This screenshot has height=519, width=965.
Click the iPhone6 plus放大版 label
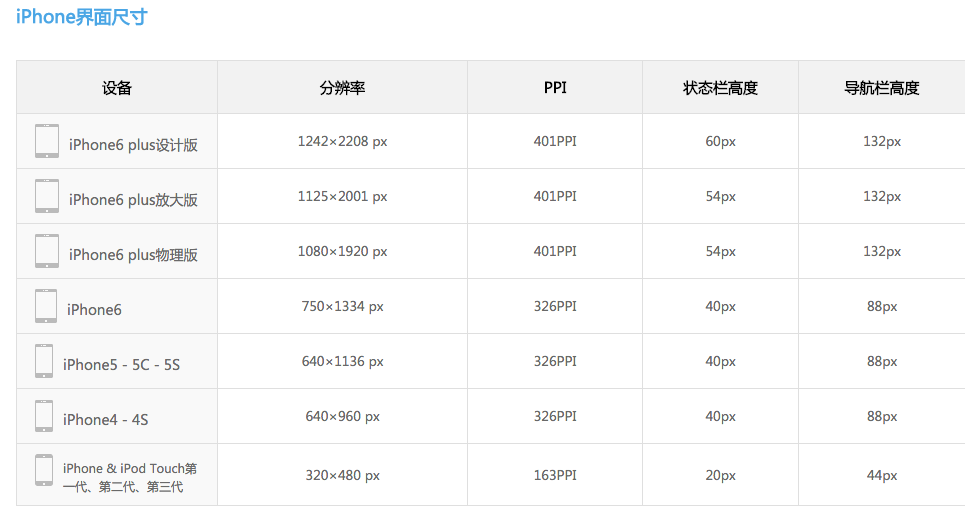pyautogui.click(x=133, y=199)
